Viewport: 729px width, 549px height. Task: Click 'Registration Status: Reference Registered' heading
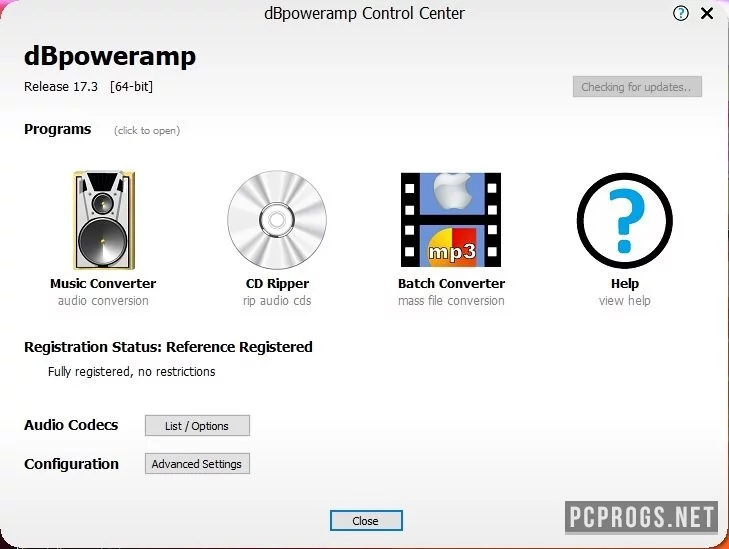pos(168,347)
